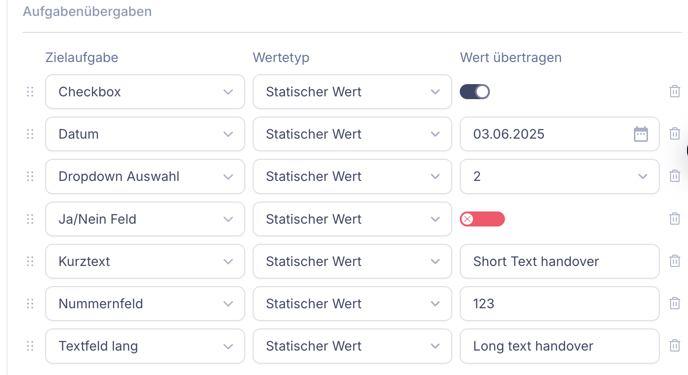Expand Statischer Wert dropdown in Checkbox row
688x375 pixels.
point(352,92)
